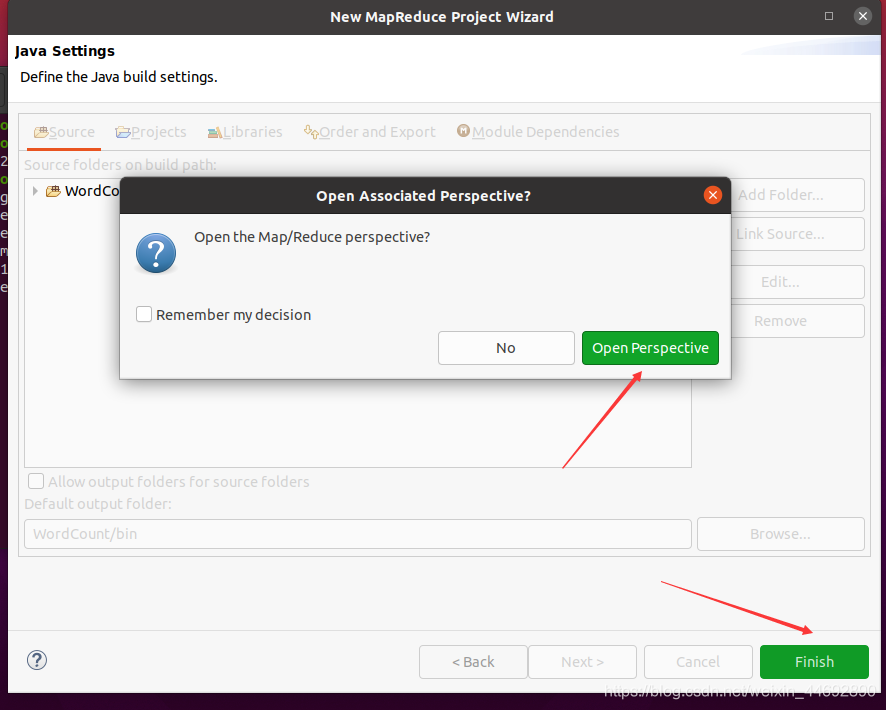Viewport: 886px width, 710px height.
Task: Click the Module Dependencies circle icon
Action: point(463,130)
